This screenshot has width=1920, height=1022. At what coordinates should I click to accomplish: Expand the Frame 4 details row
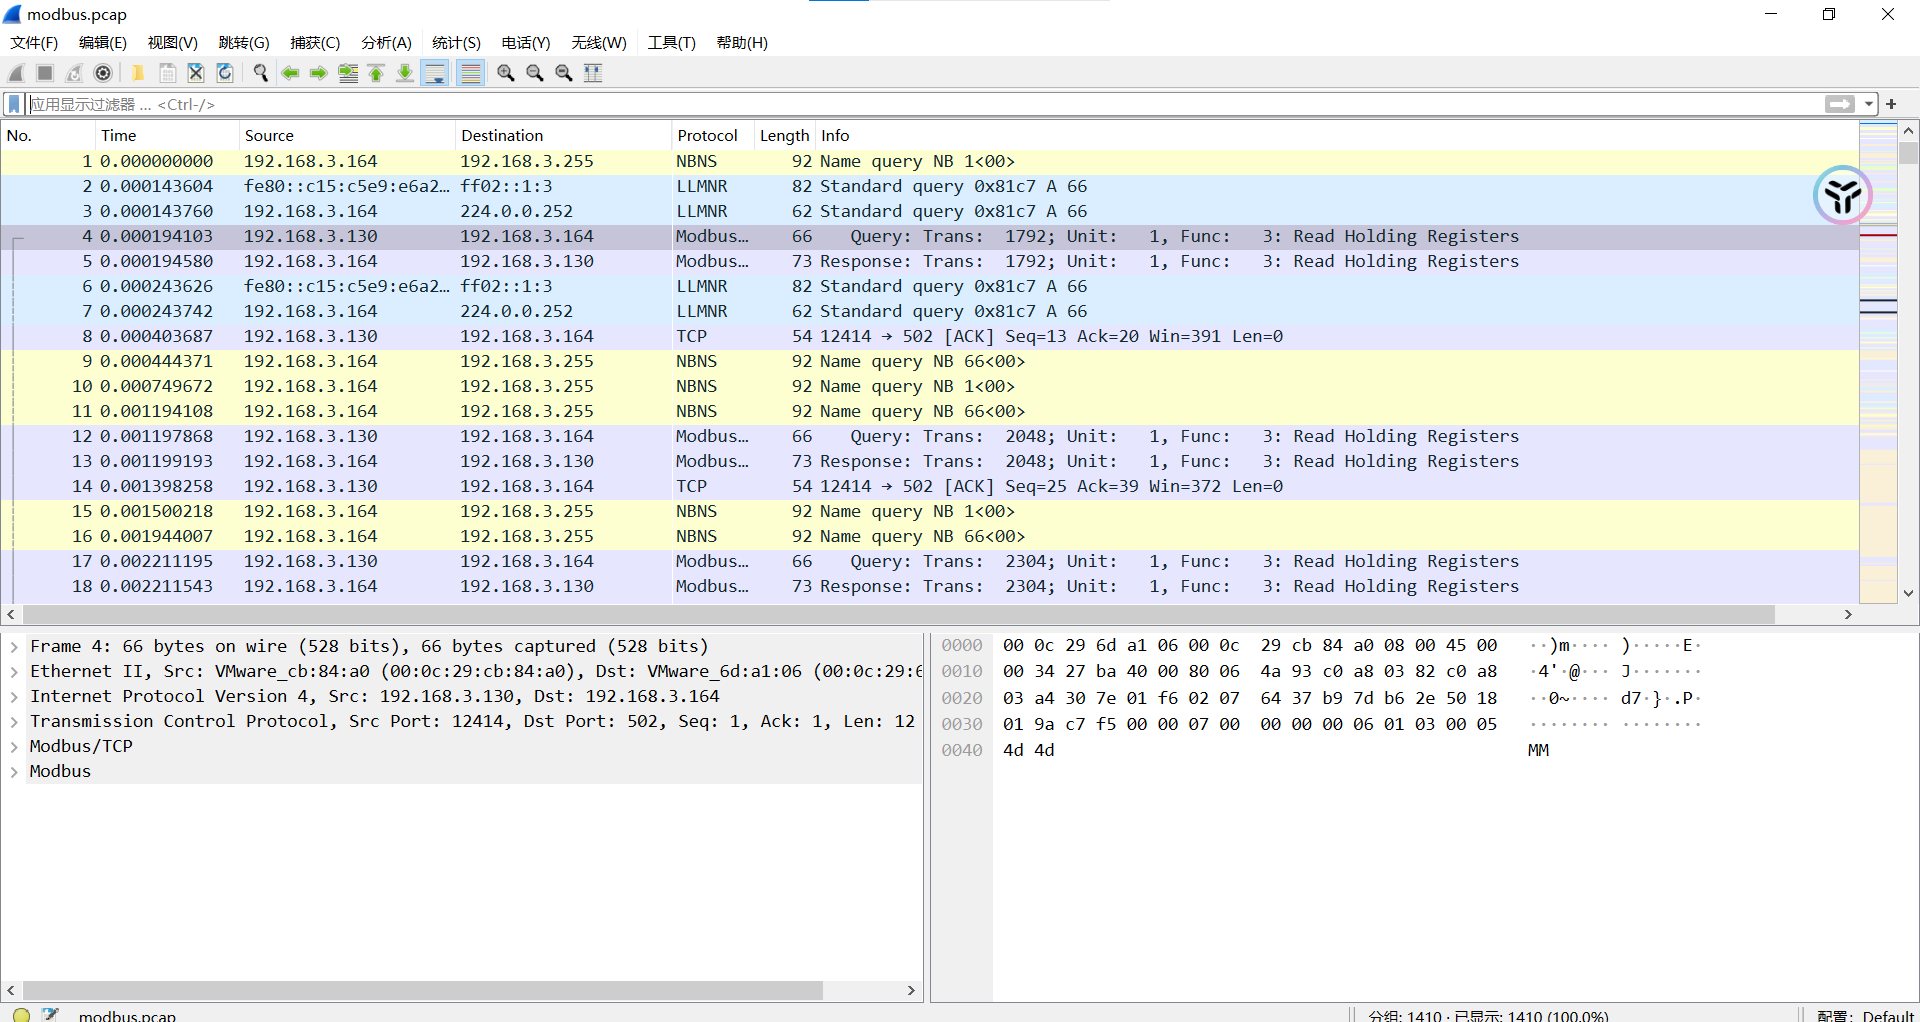(x=14, y=647)
